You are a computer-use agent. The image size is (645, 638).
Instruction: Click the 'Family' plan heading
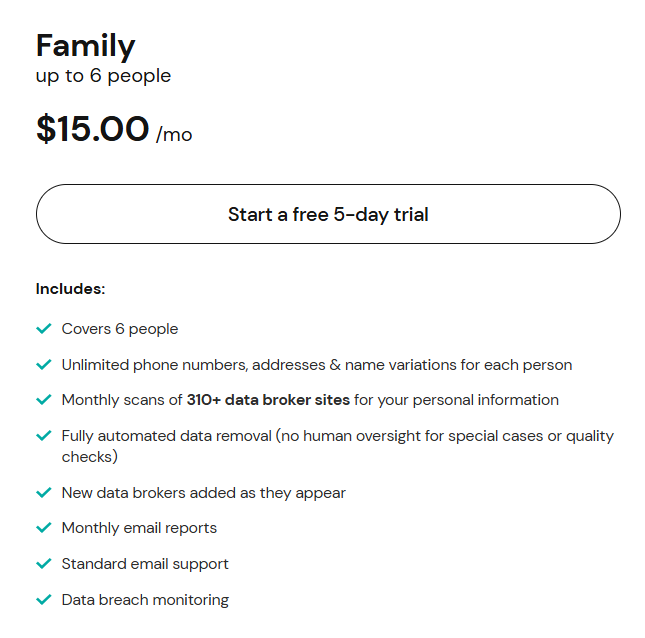[x=85, y=45]
